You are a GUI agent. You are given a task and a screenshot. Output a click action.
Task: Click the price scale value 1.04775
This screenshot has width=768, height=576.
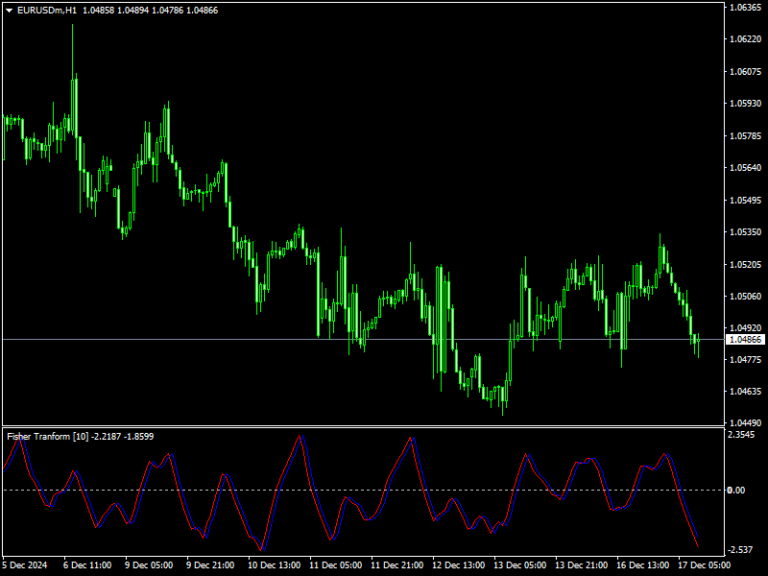(745, 360)
